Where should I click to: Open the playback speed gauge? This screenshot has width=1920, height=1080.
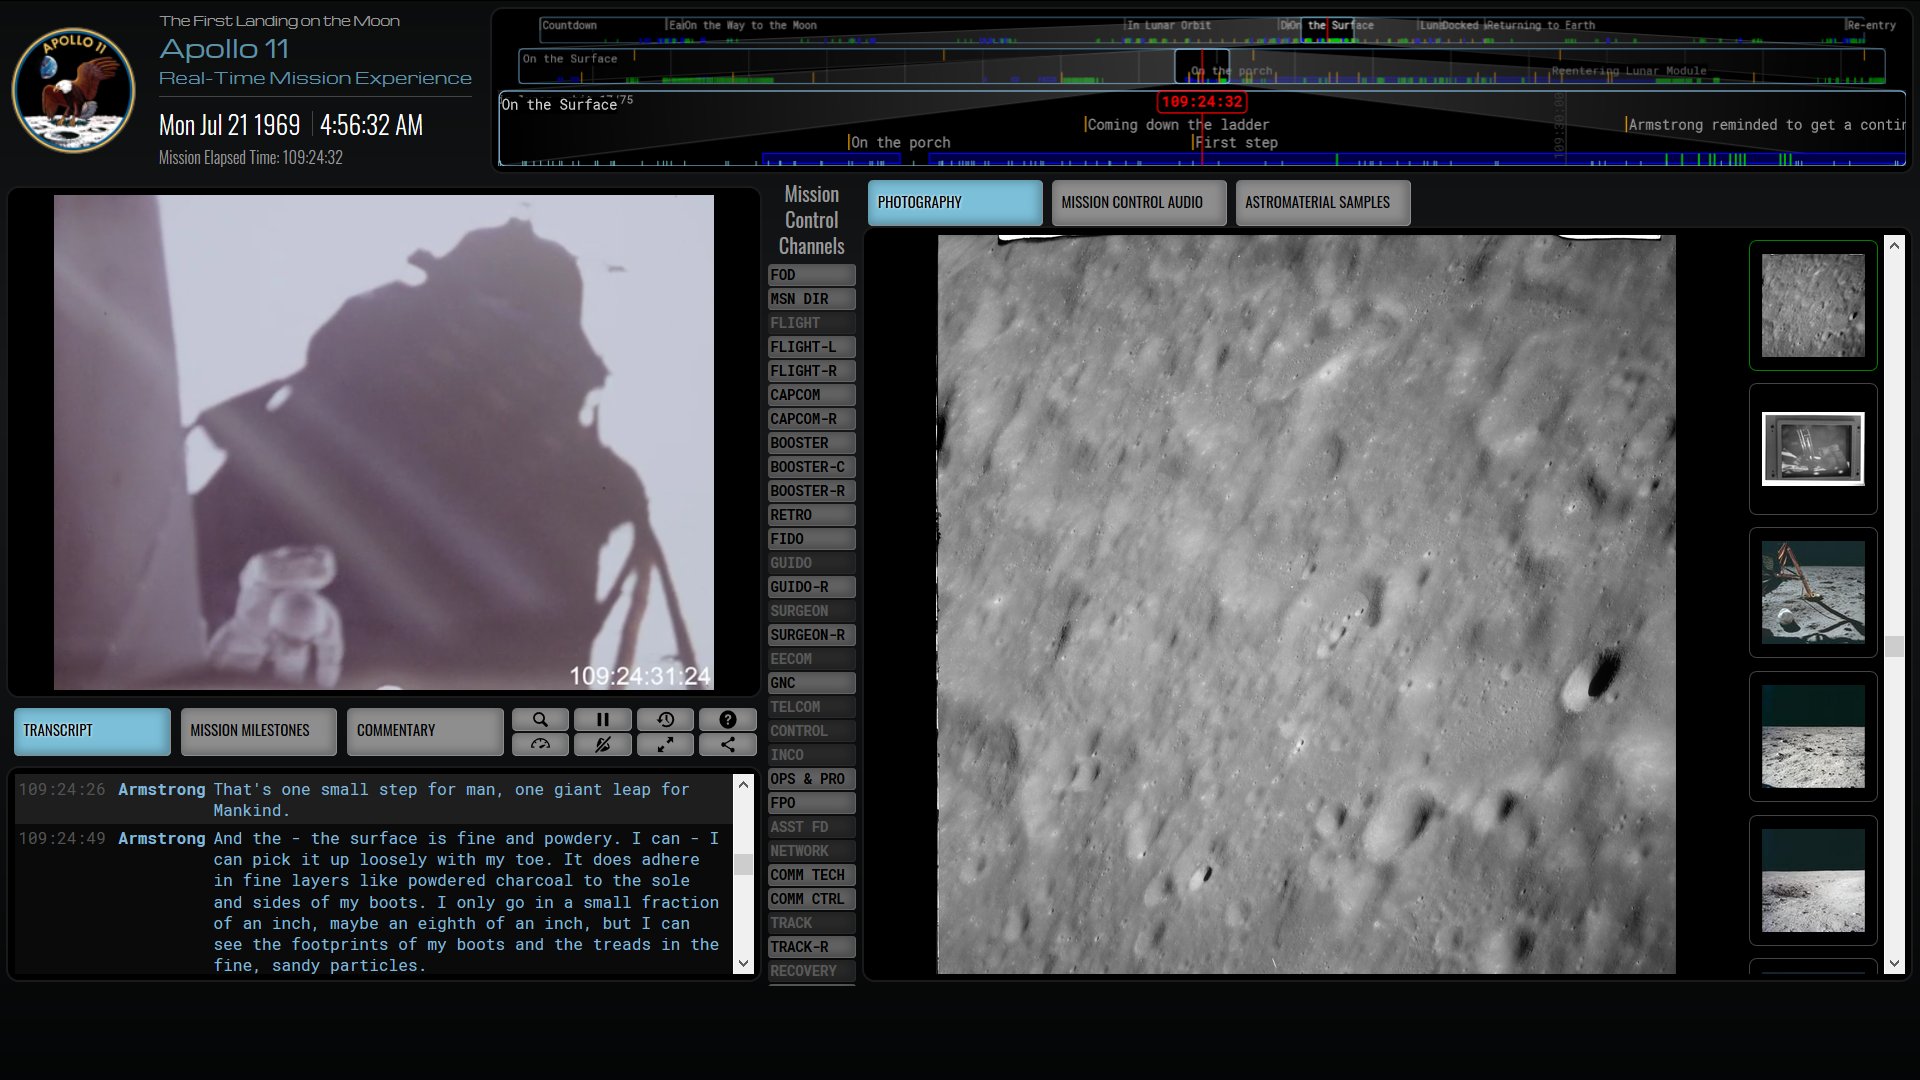pos(540,744)
